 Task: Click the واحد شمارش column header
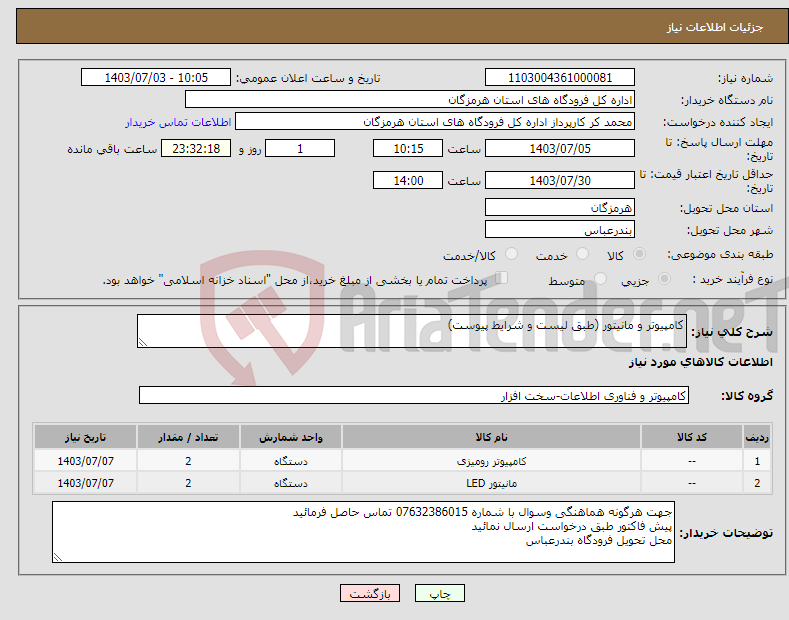point(291,437)
